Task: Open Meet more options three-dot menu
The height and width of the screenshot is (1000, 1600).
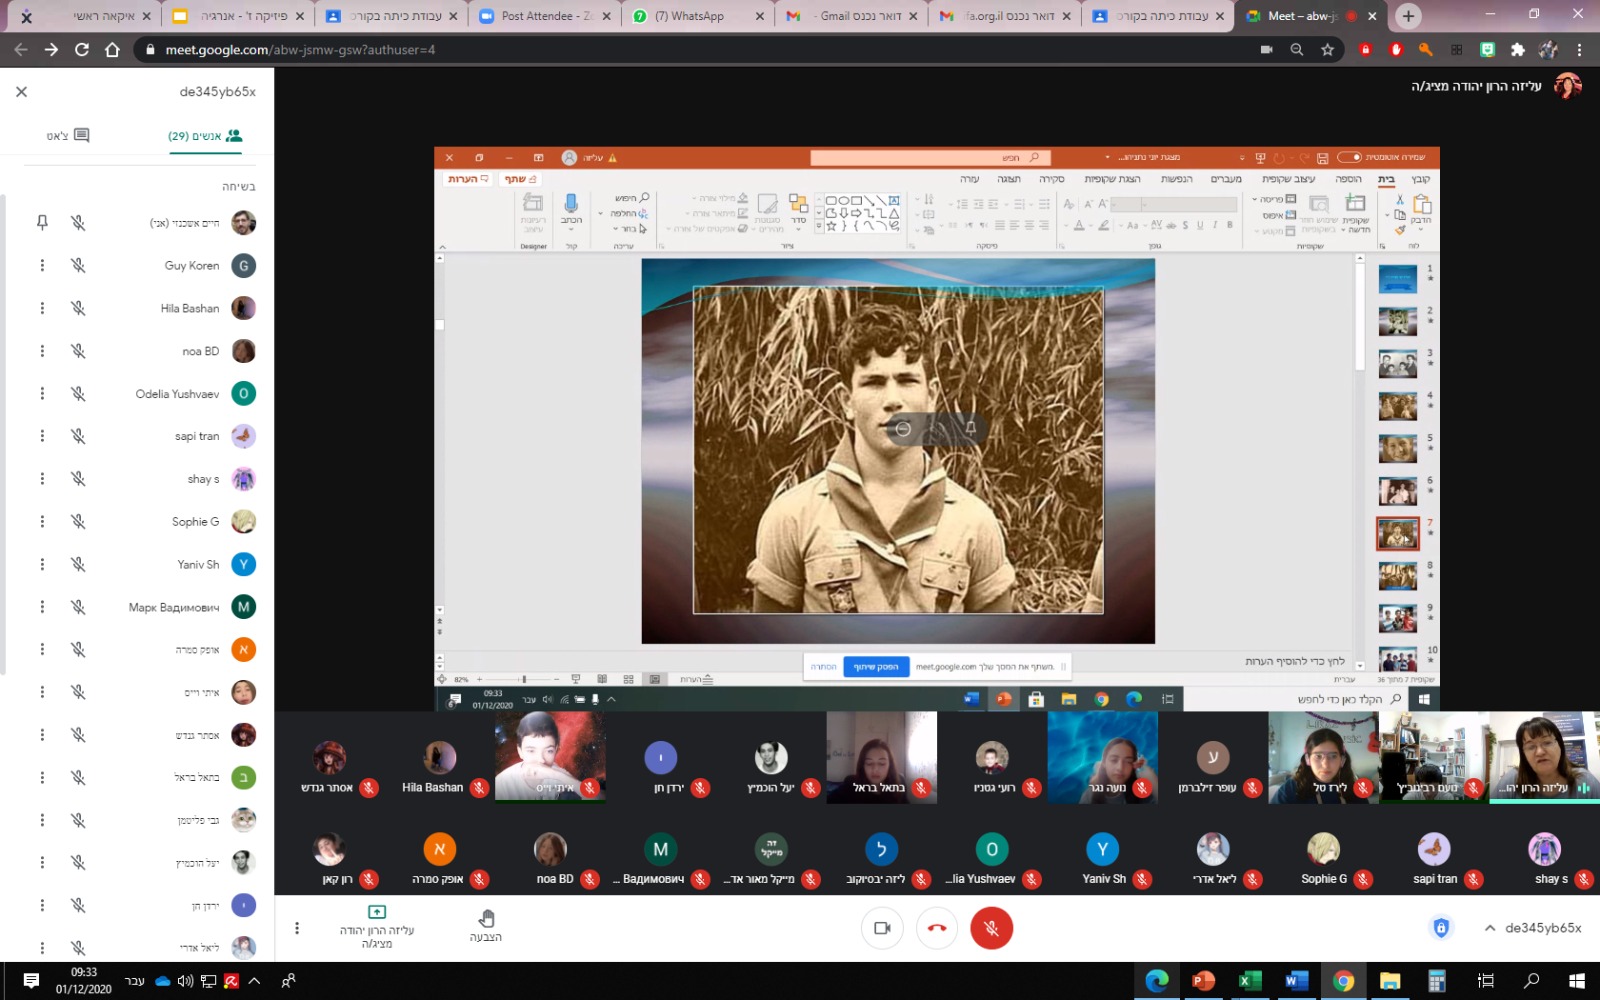Action: [296, 928]
